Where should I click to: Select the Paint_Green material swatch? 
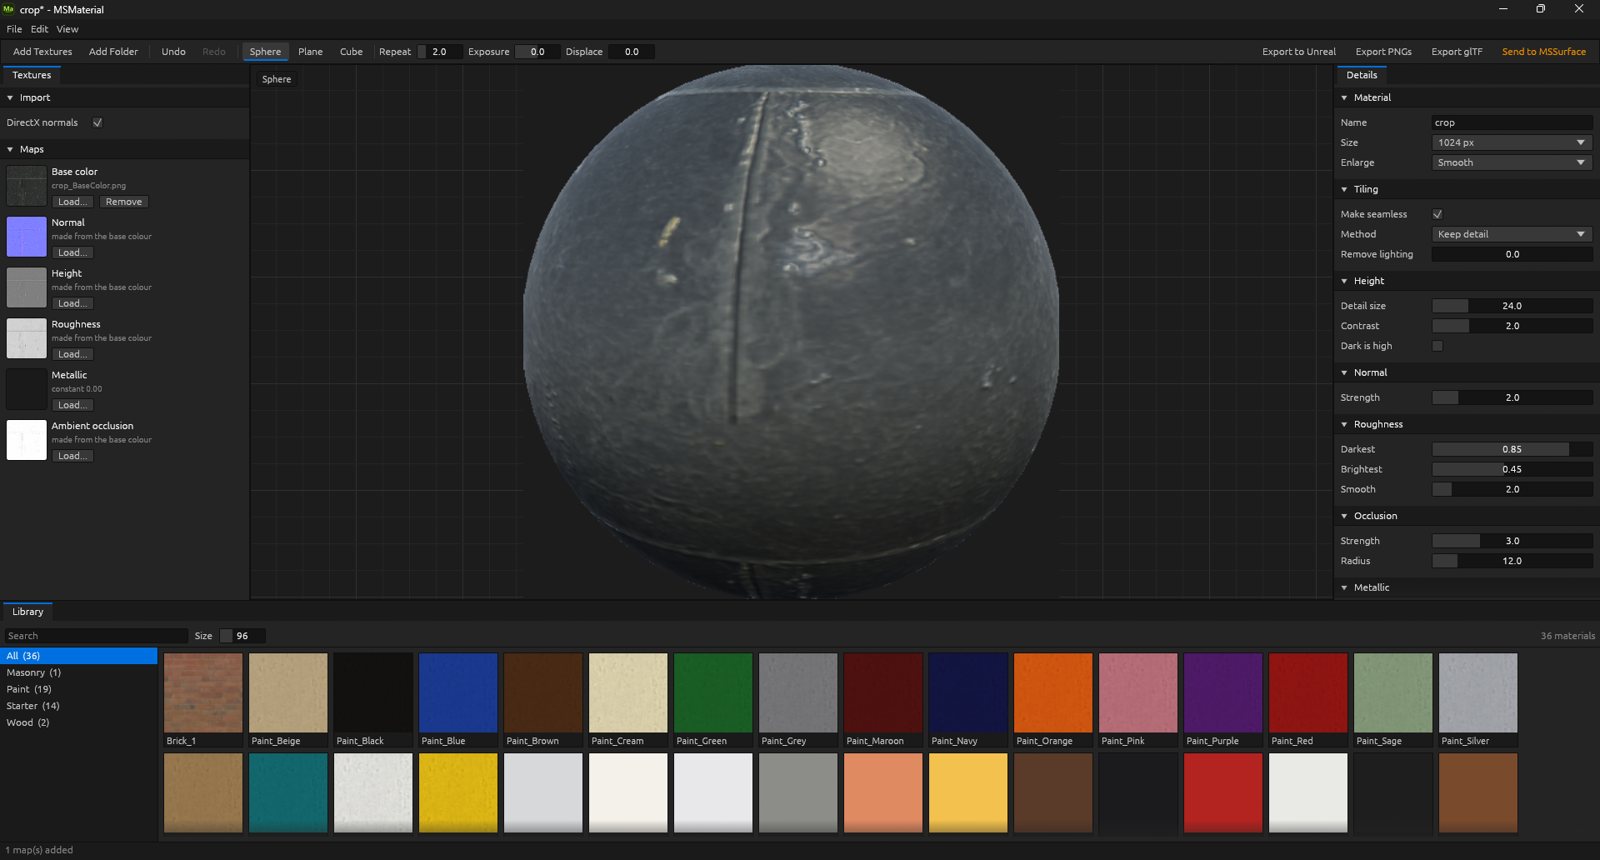click(x=713, y=700)
